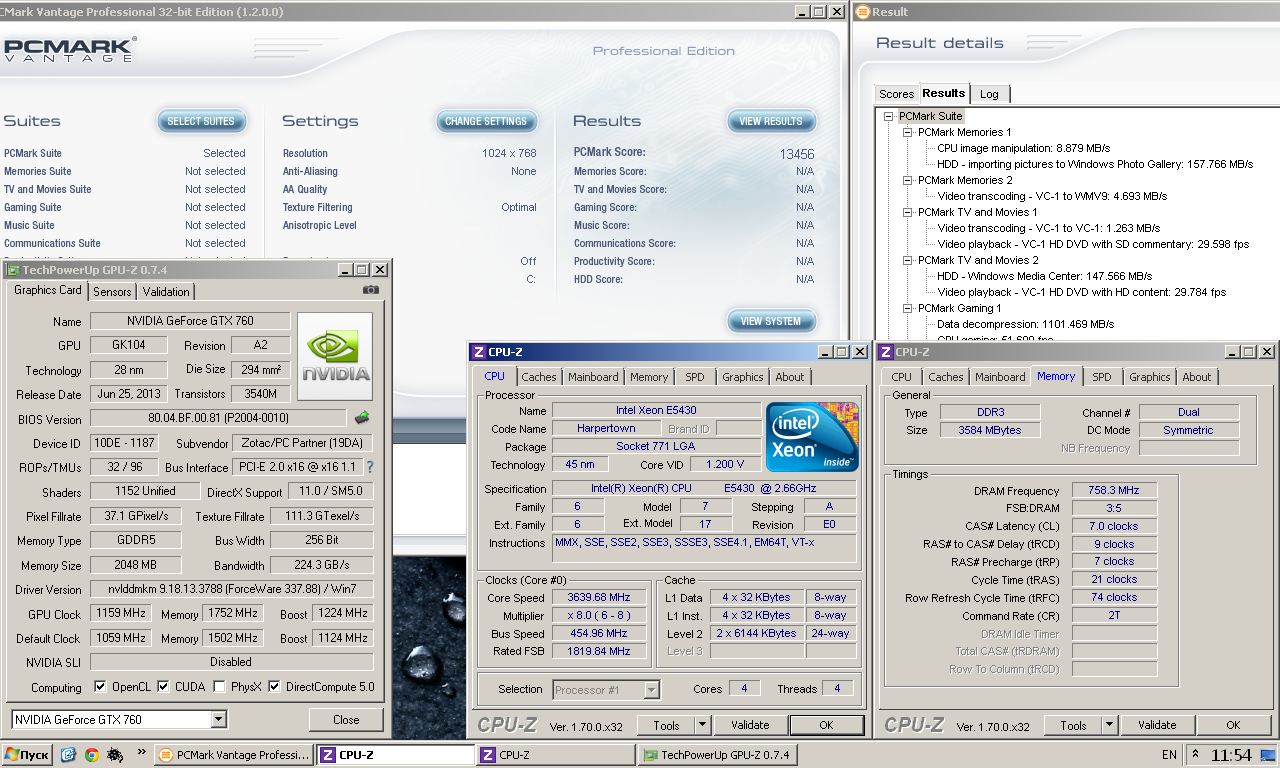This screenshot has width=1280, height=768.
Task: Click the VIEW SYSTEM button
Action: tap(771, 321)
